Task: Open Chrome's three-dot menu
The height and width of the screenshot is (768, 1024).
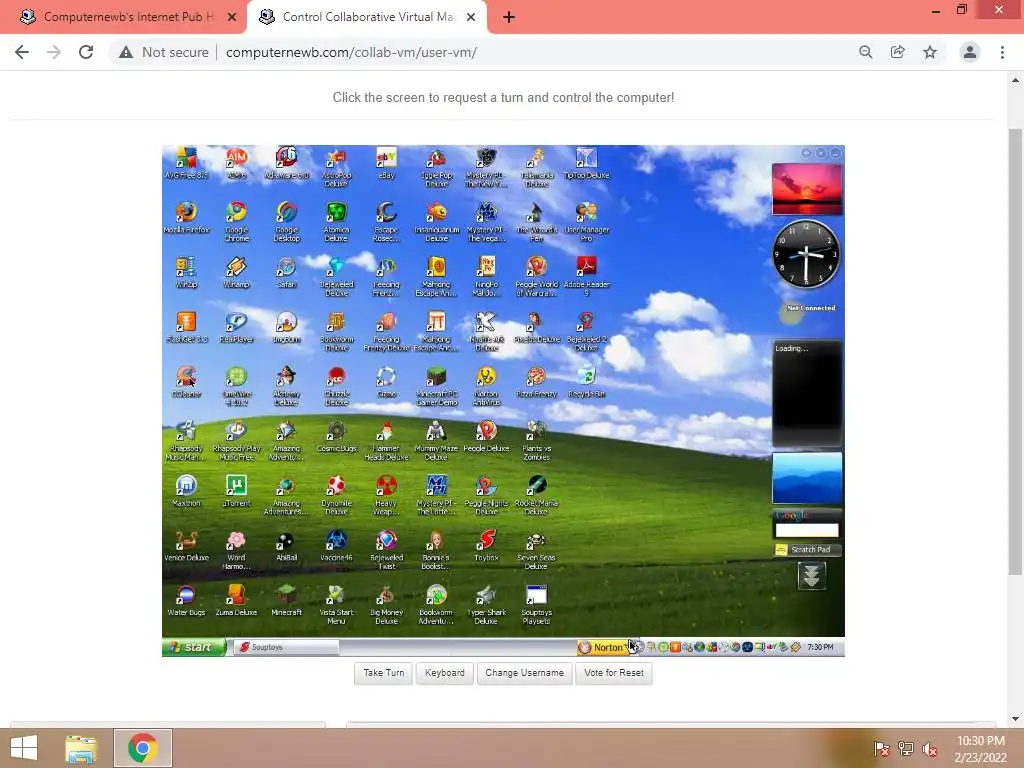Action: click(x=1002, y=52)
